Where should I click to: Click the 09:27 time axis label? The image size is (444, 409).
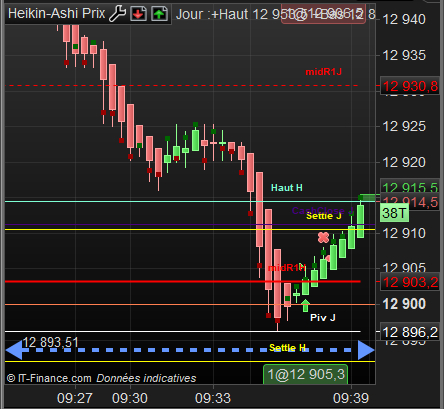[x=75, y=398]
